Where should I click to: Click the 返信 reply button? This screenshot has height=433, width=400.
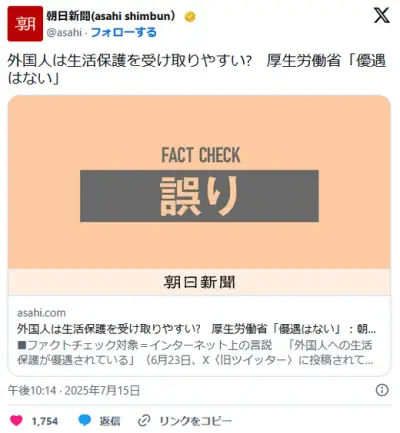[110, 421]
